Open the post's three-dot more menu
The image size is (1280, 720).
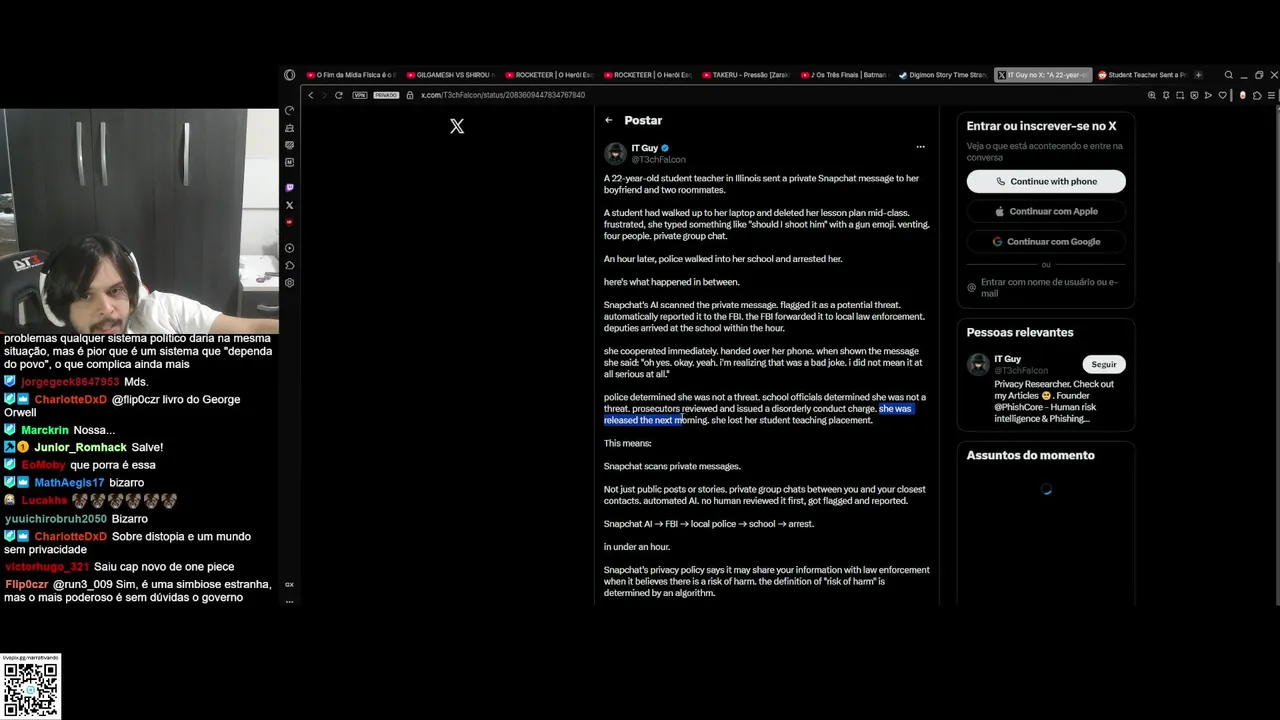[921, 147]
